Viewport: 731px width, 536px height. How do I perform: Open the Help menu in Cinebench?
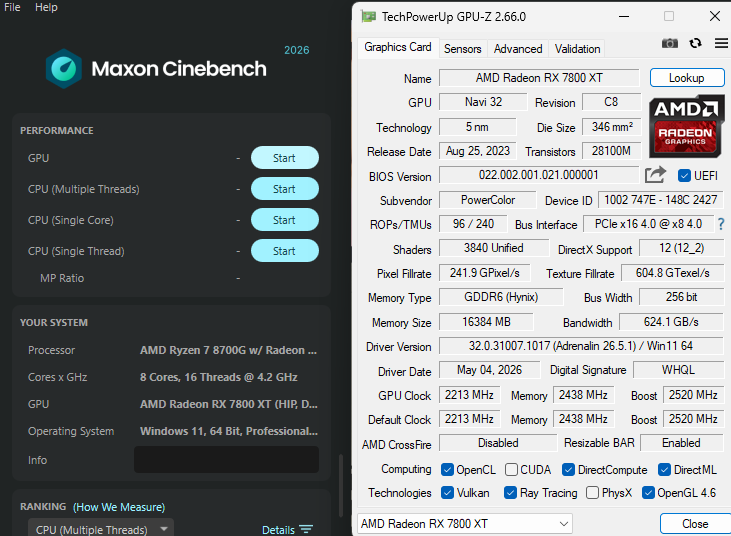[46, 7]
